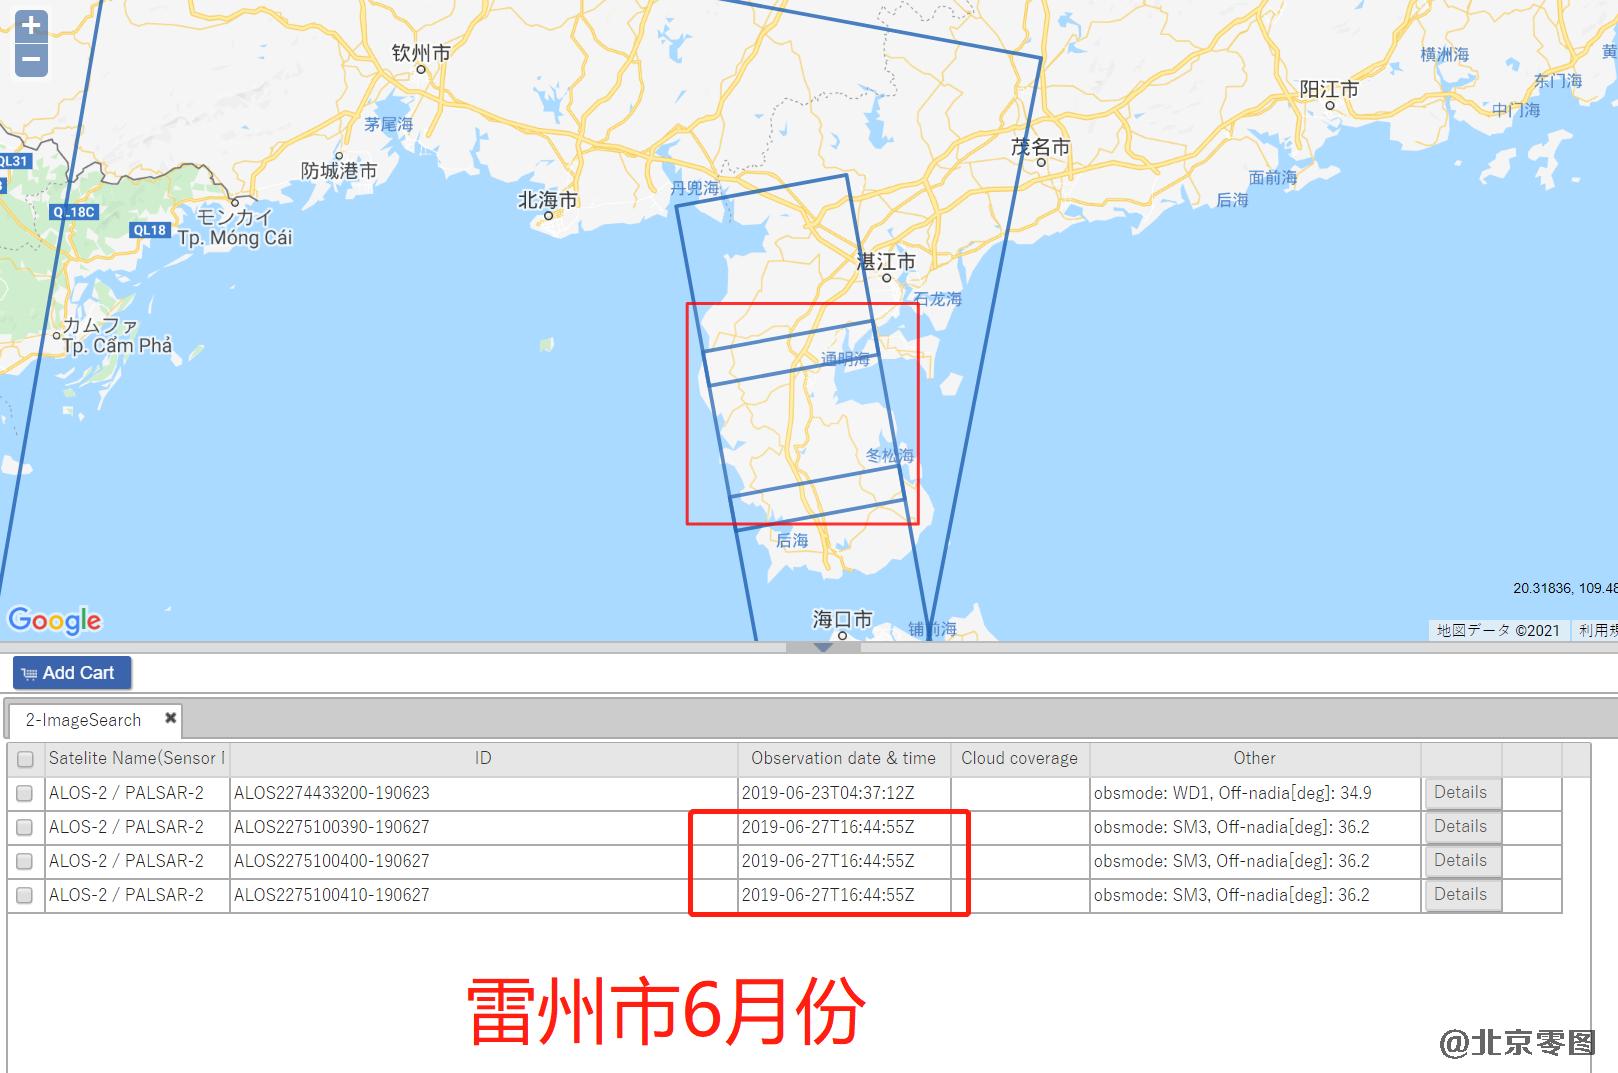1618x1073 pixels.
Task: Zoom in the map with plus button
Action: tap(31, 26)
